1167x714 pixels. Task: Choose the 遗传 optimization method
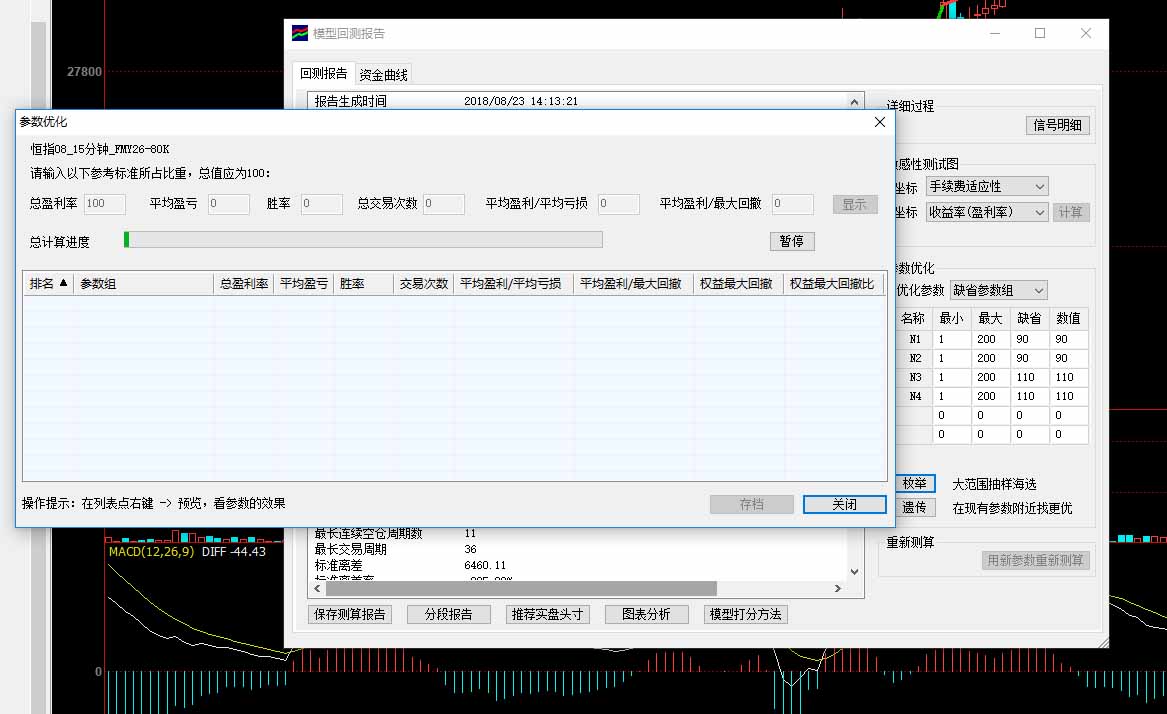pos(914,508)
